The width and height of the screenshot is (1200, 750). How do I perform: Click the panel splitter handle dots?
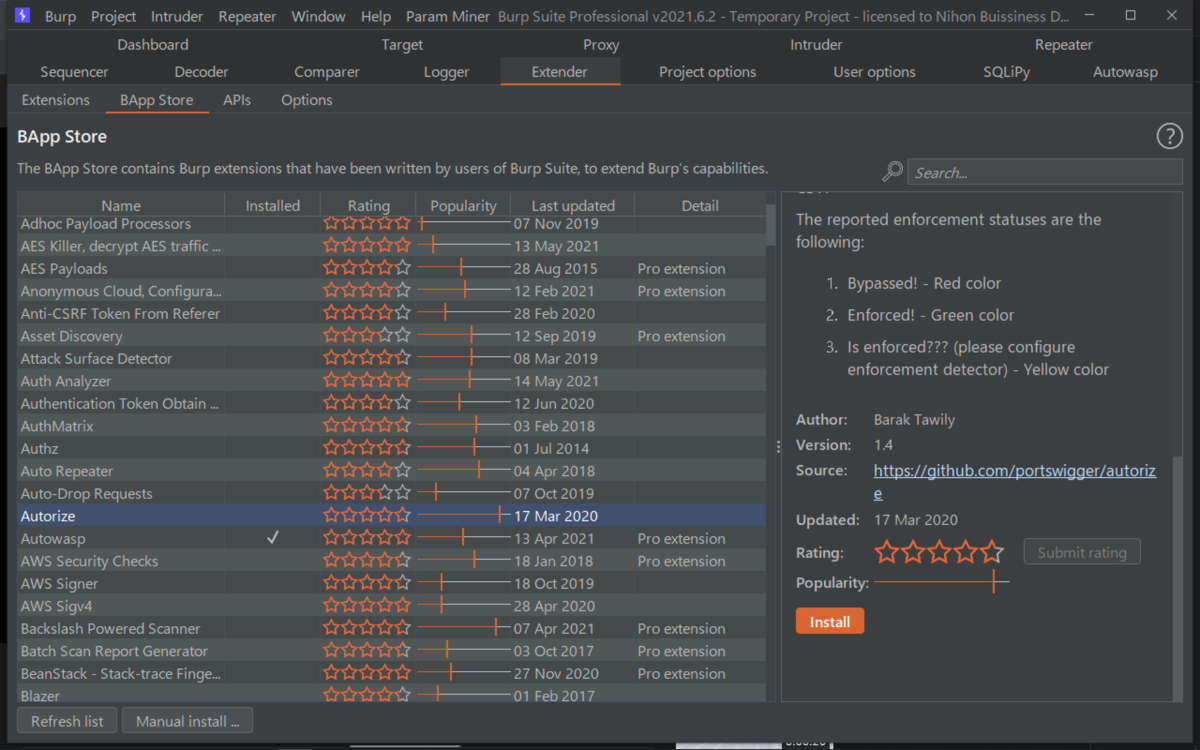pos(778,447)
